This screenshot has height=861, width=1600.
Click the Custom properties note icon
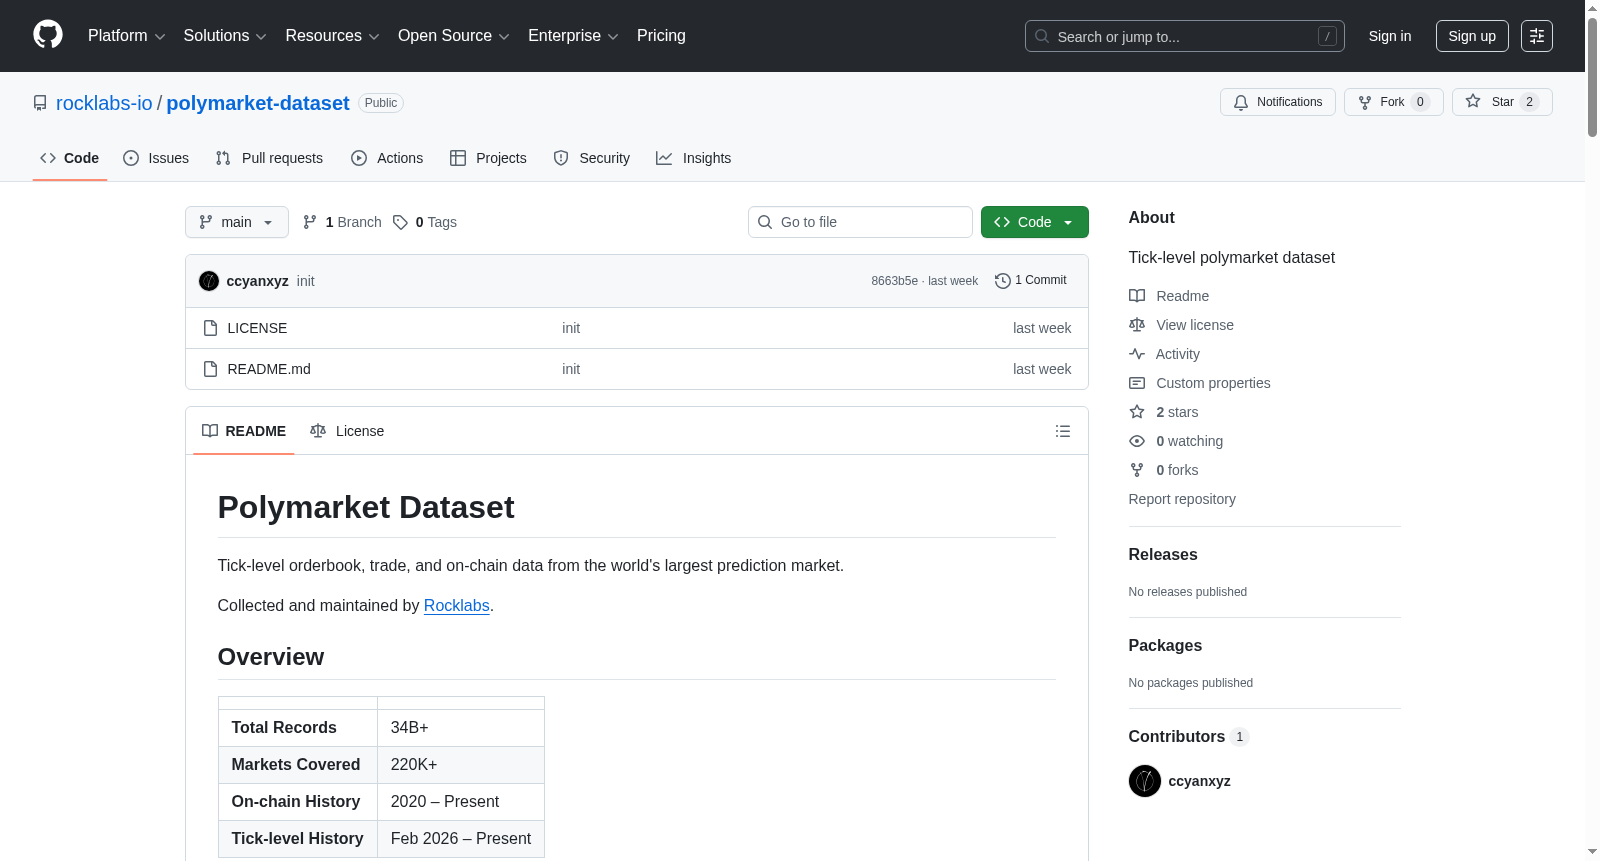coord(1137,383)
